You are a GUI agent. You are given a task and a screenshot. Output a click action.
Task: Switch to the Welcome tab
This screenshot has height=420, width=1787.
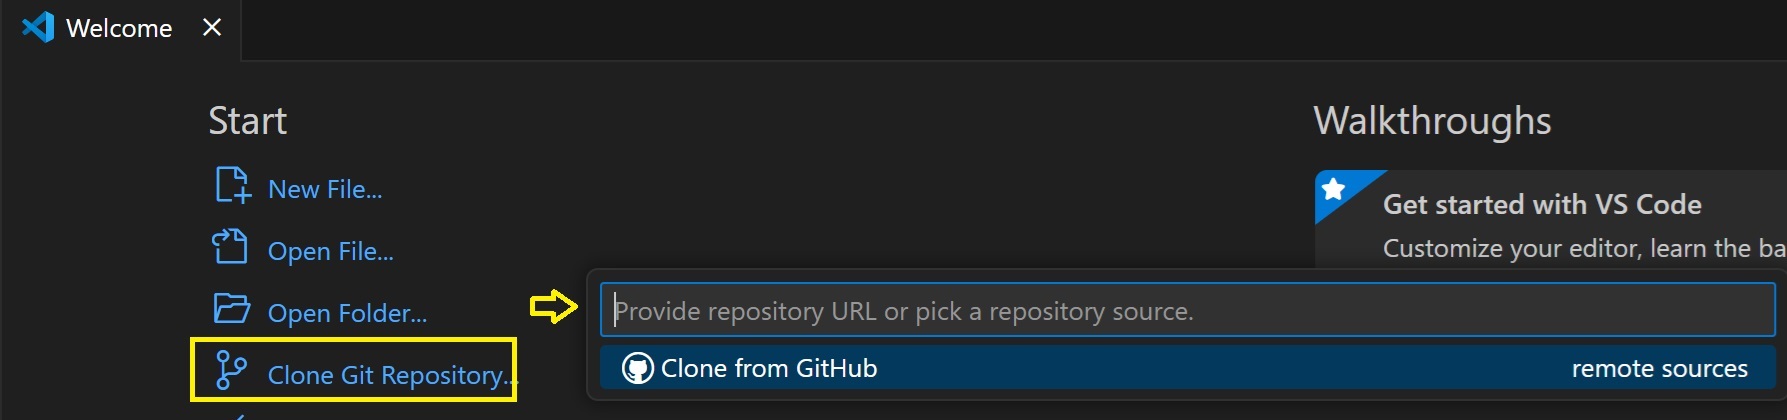click(118, 28)
